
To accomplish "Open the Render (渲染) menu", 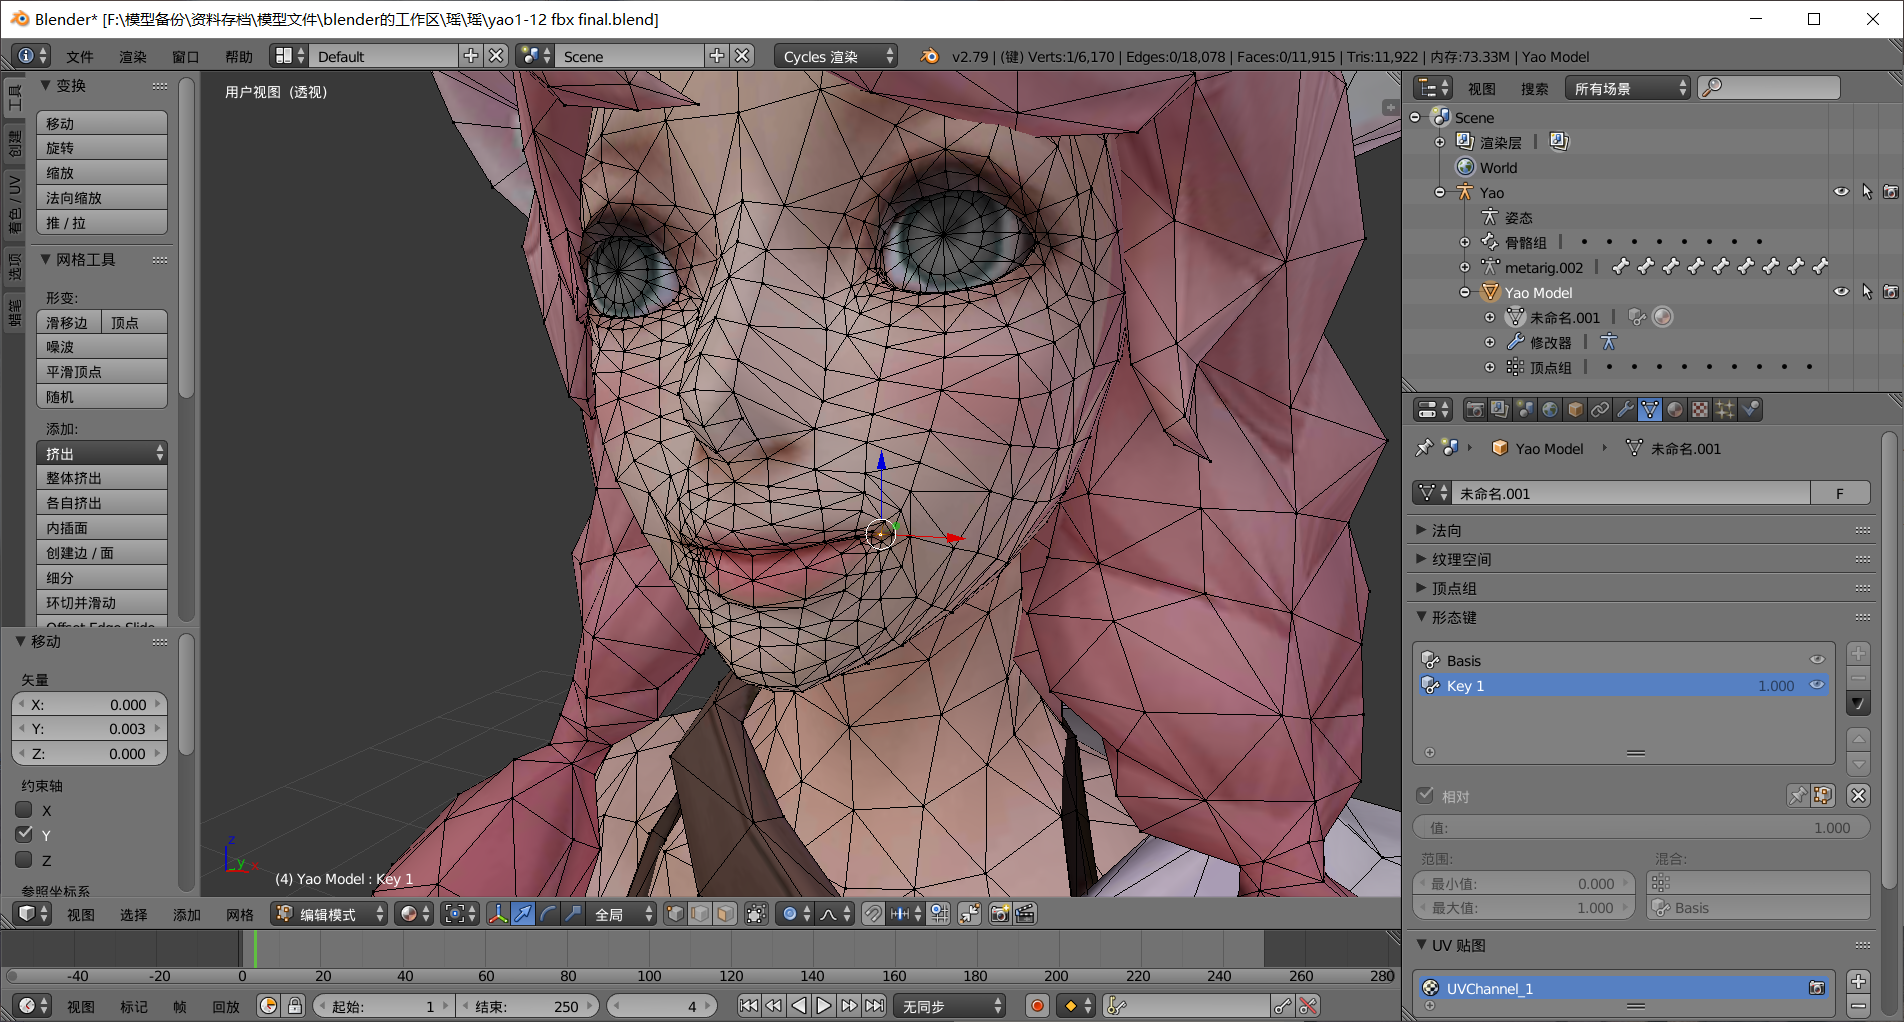I will click(133, 57).
